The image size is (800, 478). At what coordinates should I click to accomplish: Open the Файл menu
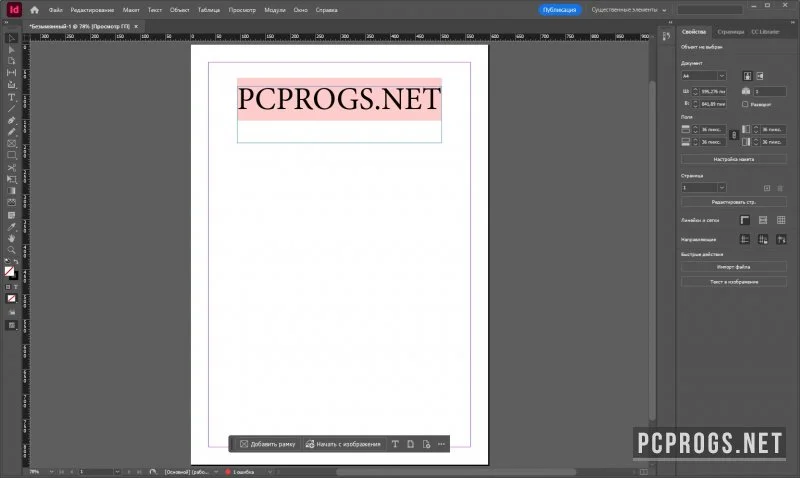[56, 10]
